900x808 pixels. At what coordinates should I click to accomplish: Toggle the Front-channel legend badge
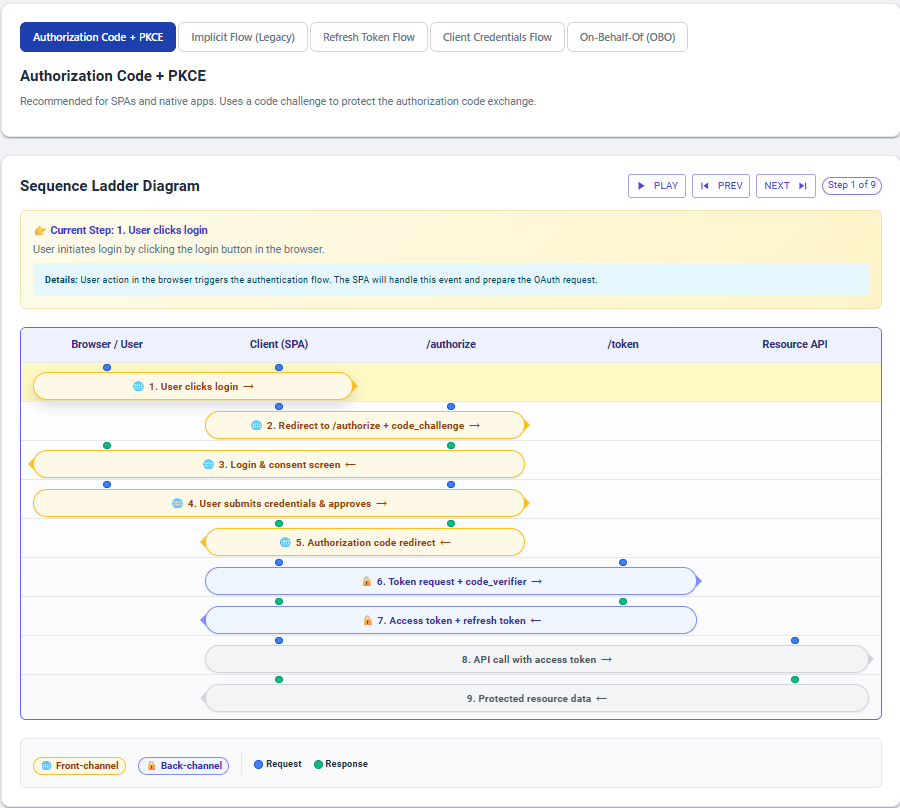click(79, 765)
